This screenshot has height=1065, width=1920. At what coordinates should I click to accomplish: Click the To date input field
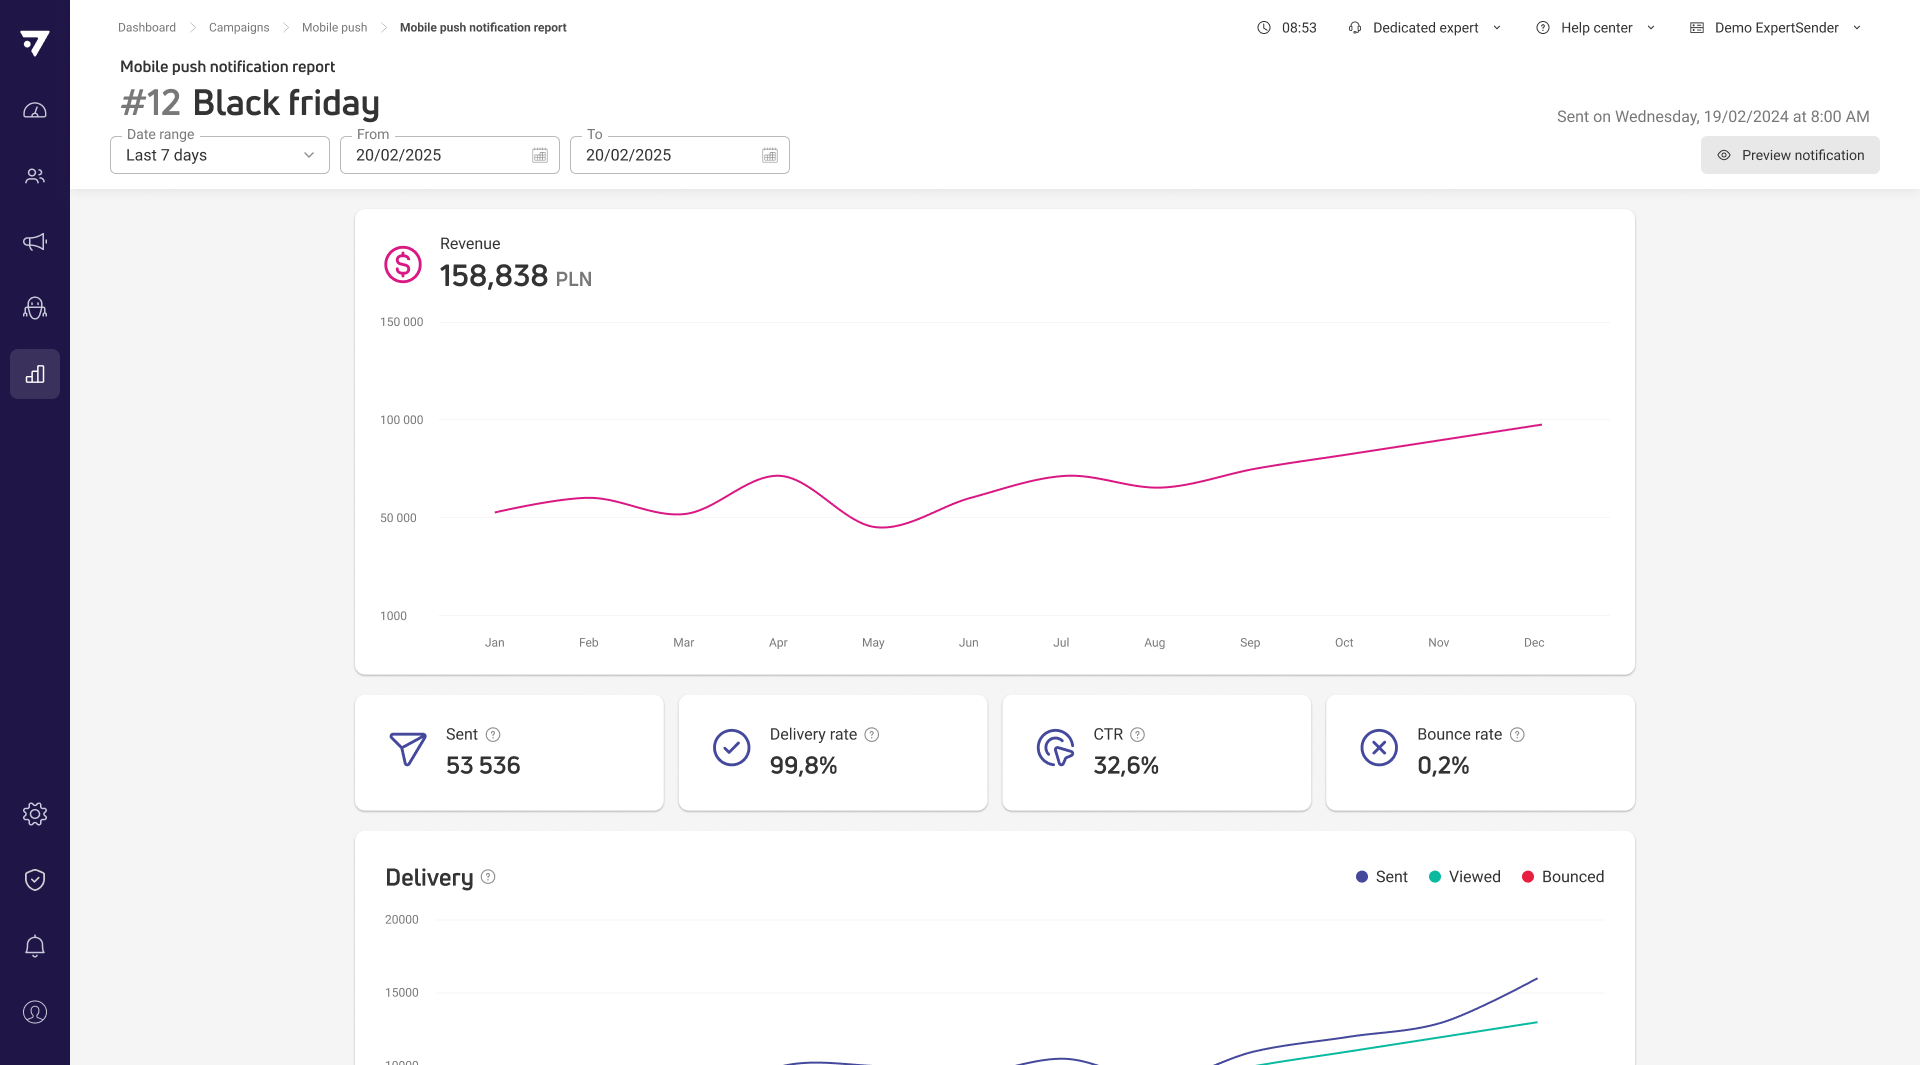point(680,155)
